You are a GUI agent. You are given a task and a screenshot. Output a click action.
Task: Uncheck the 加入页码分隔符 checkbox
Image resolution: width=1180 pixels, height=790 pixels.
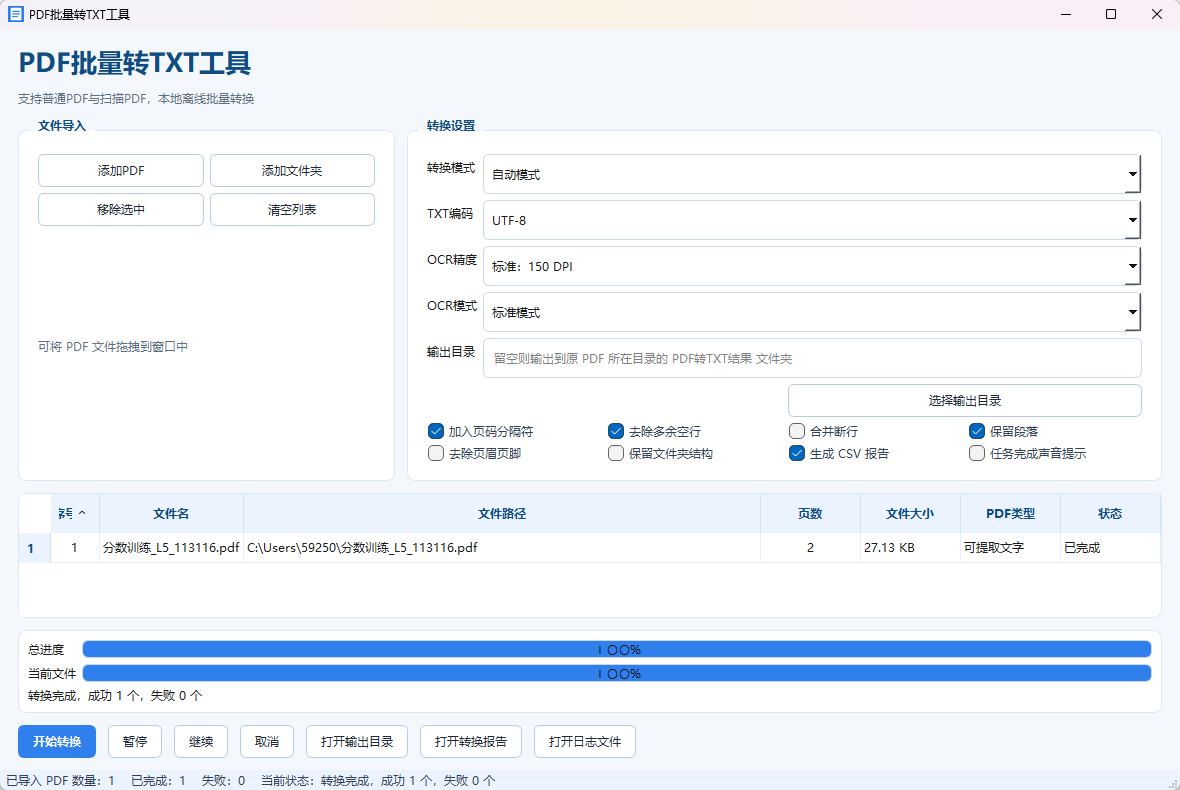(436, 431)
